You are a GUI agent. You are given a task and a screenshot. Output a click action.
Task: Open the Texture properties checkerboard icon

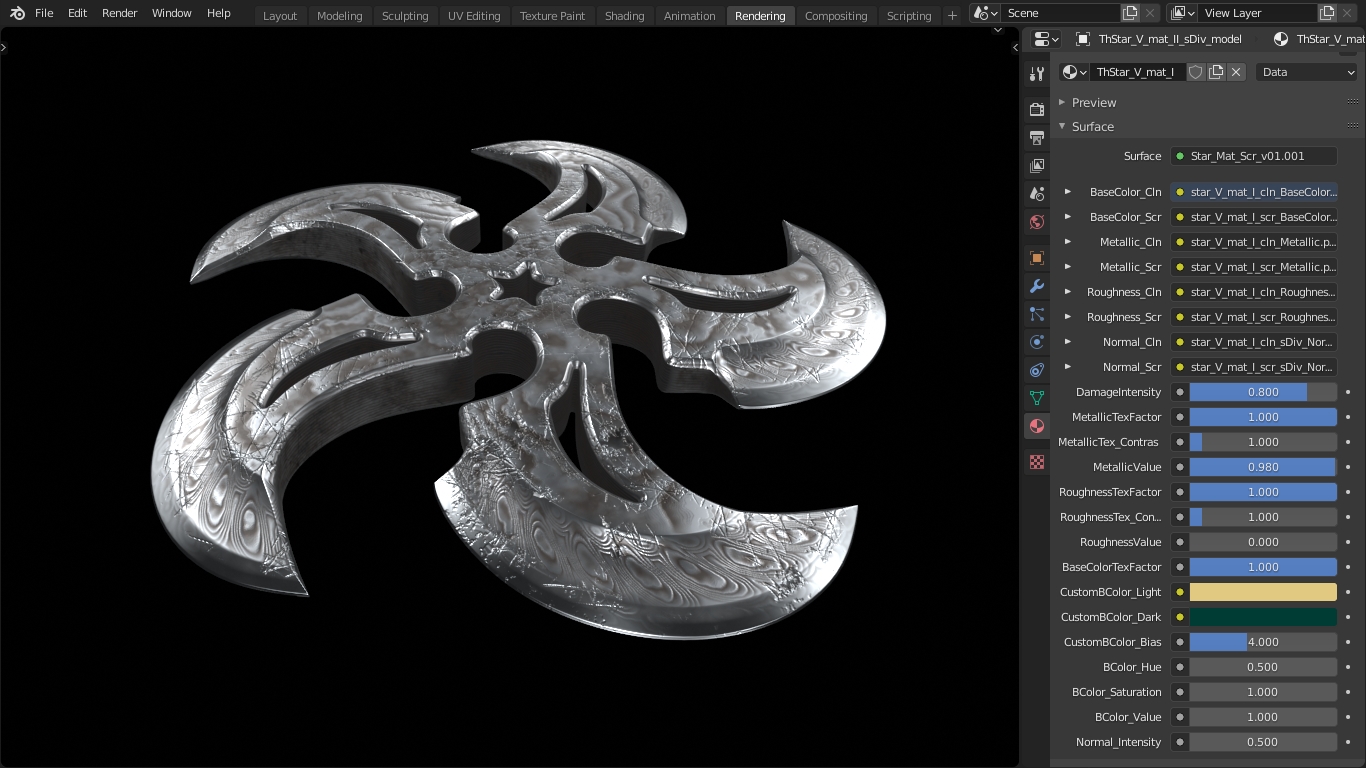tap(1037, 462)
